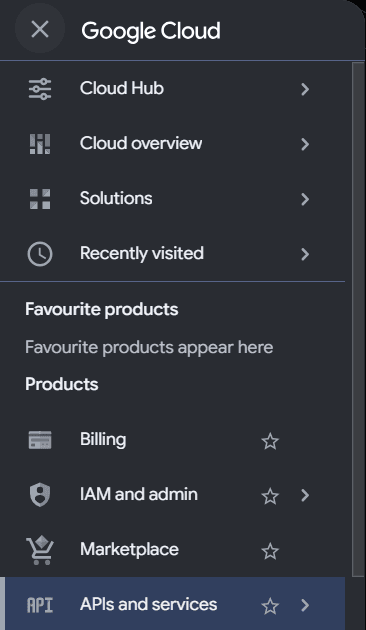
Task: Star IAM and admin as favourite
Action: [x=270, y=496]
